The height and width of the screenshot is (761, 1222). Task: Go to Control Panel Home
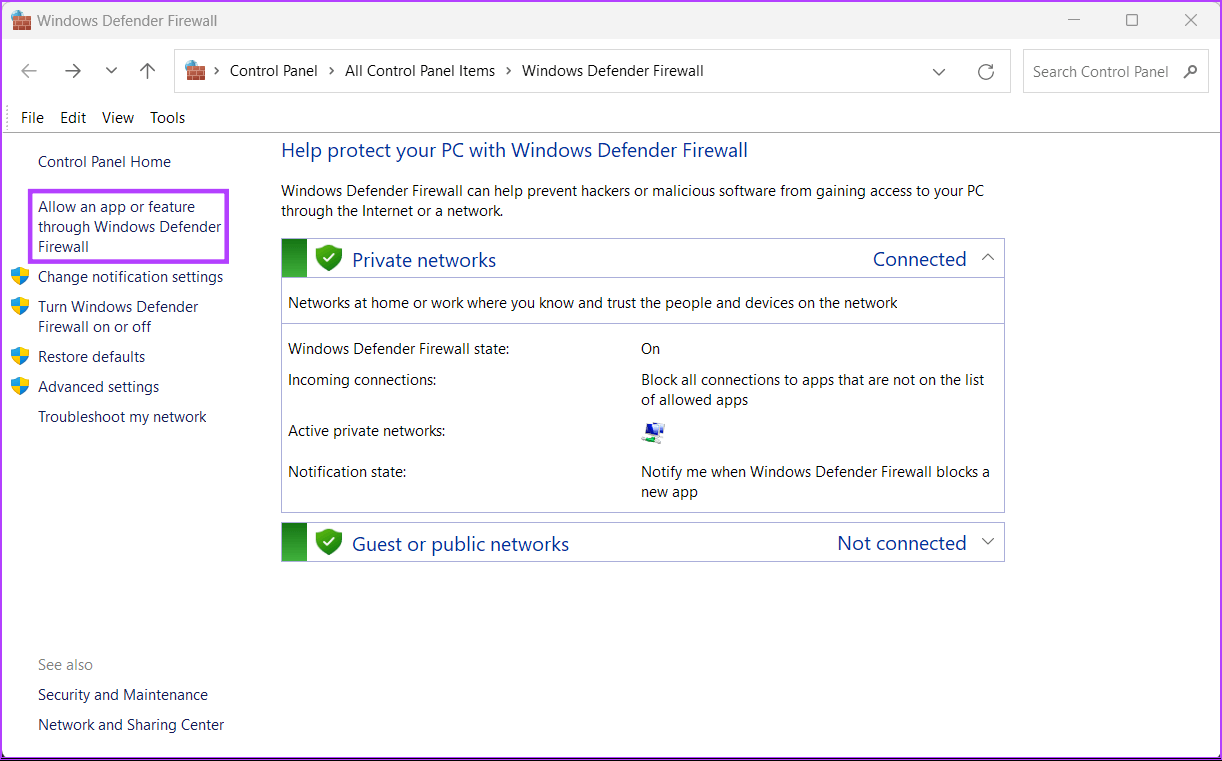(104, 162)
